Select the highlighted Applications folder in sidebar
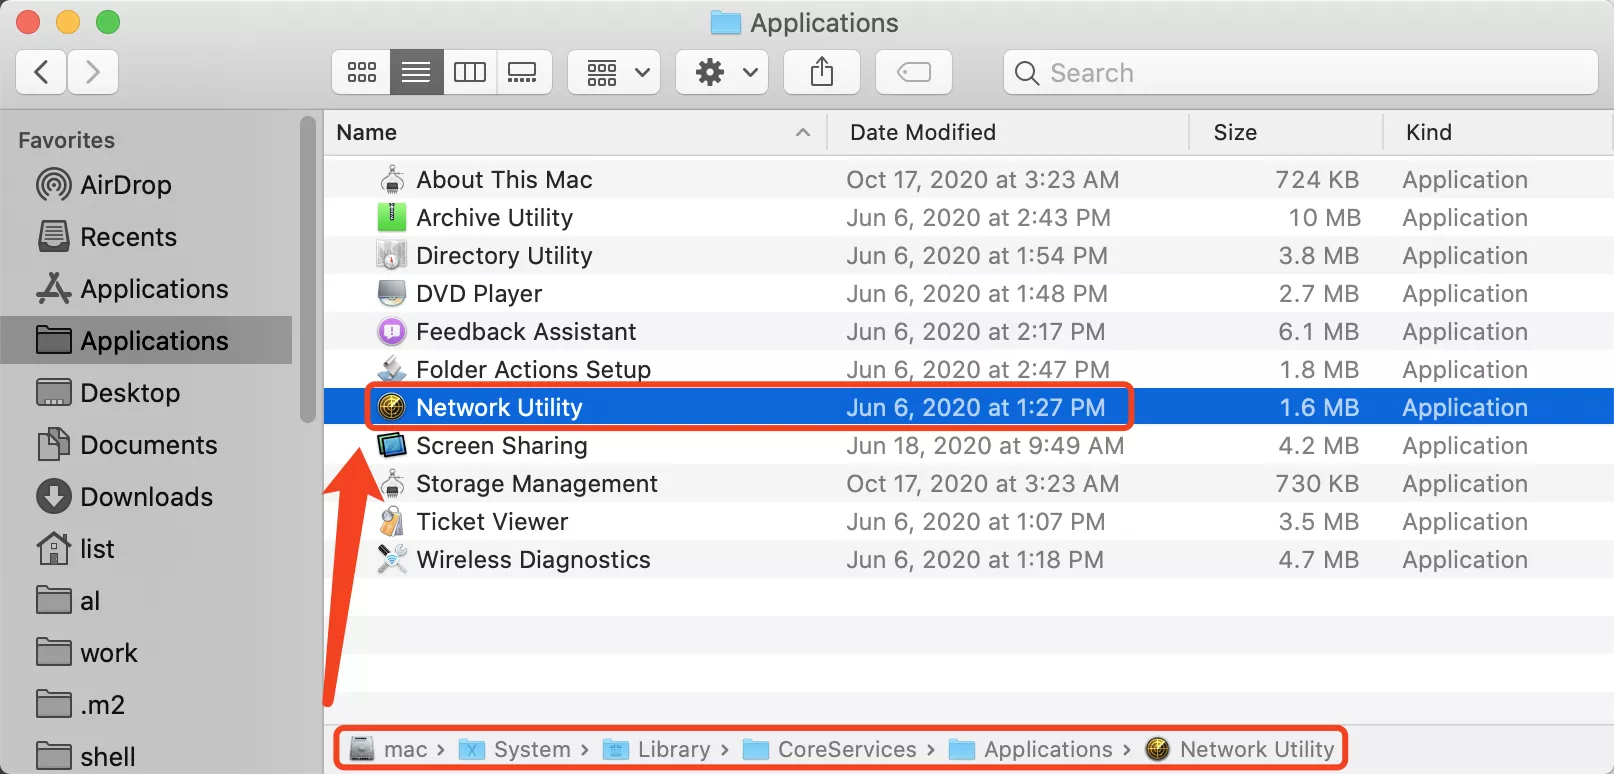The image size is (1614, 774). (147, 341)
